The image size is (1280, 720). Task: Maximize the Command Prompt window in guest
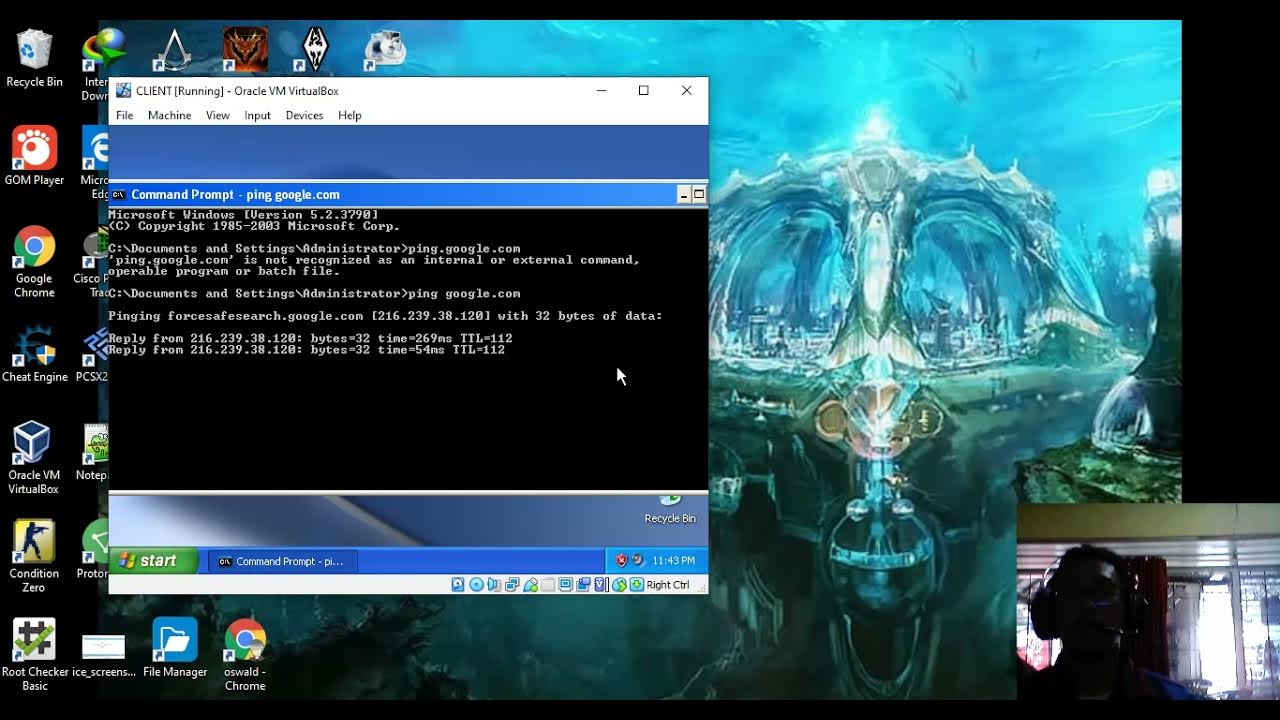click(x=699, y=195)
